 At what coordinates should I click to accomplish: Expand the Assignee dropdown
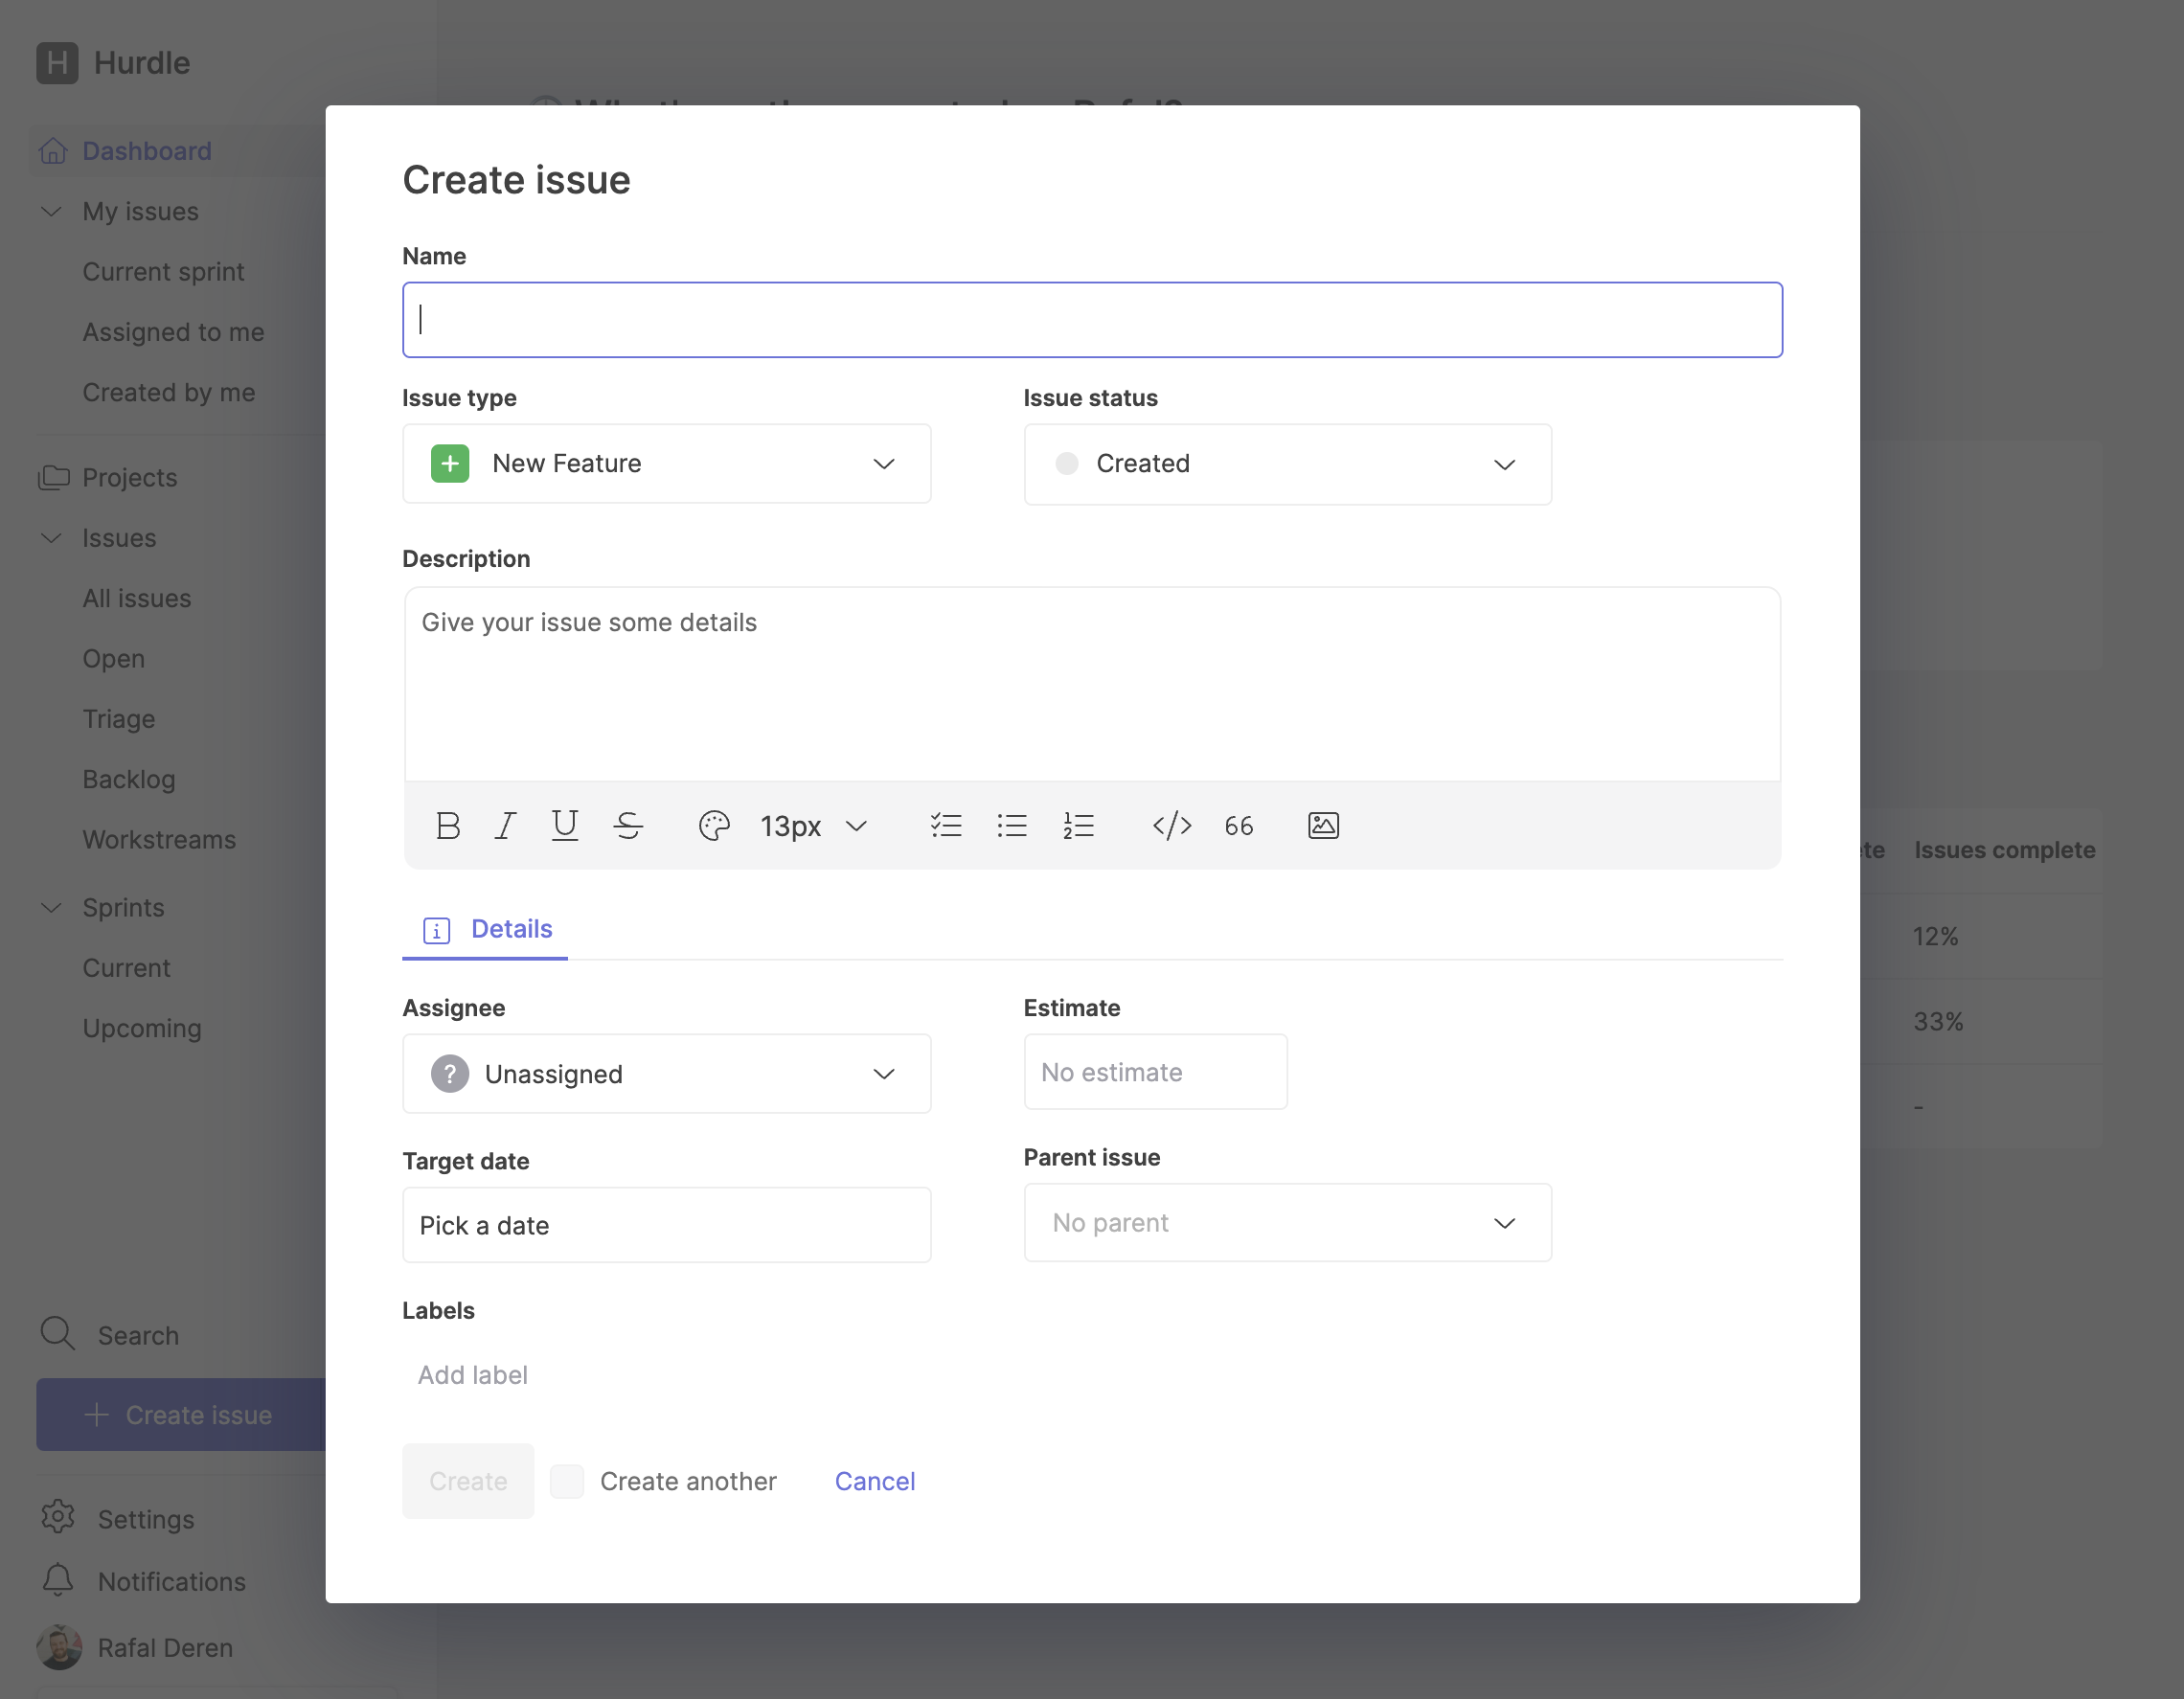pyautogui.click(x=666, y=1074)
